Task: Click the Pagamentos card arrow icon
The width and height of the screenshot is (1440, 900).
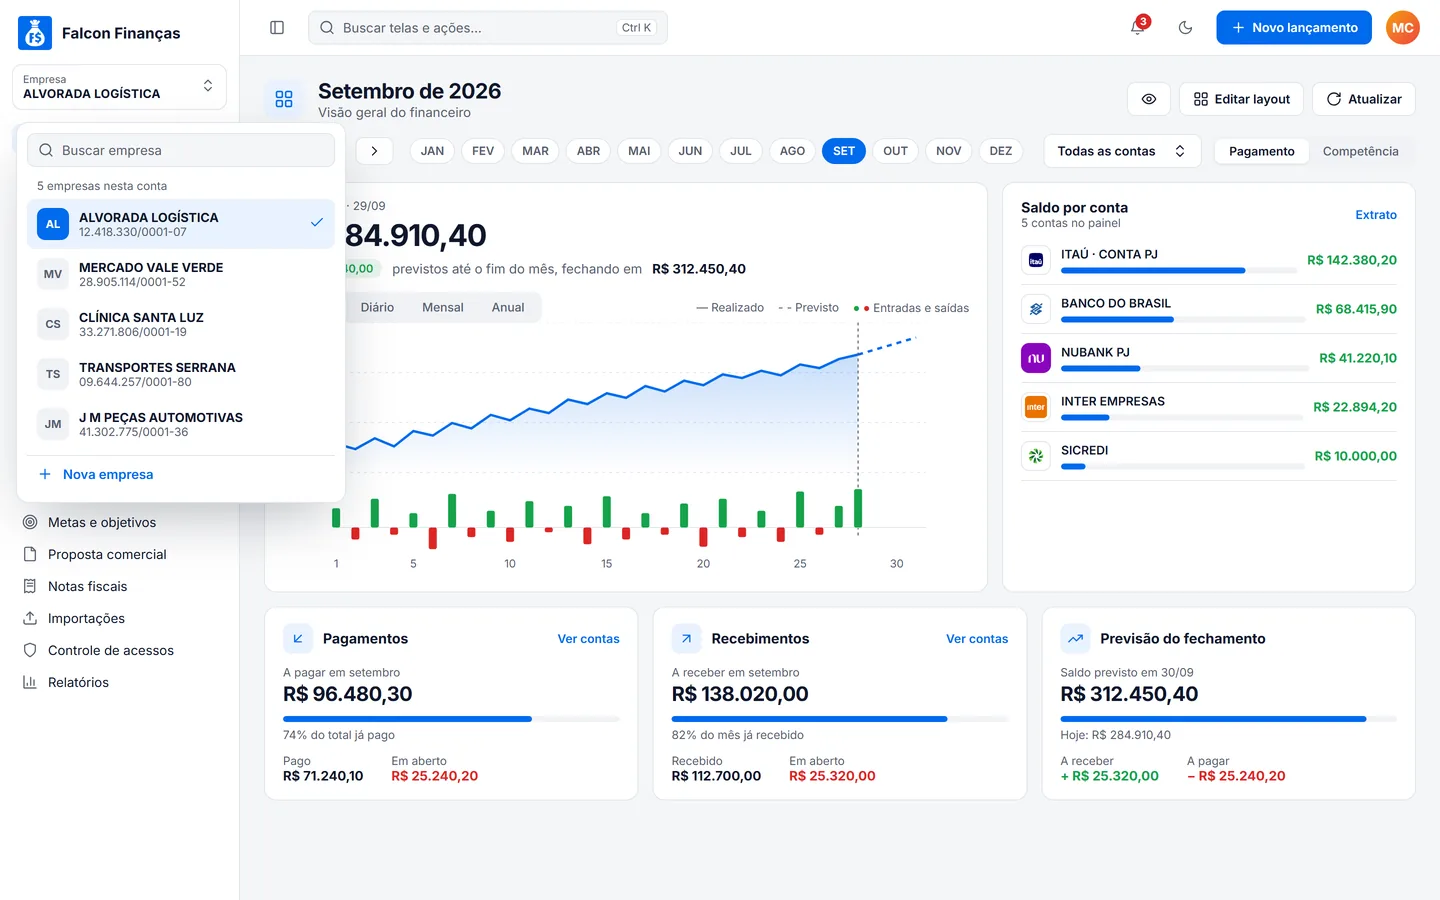Action: pyautogui.click(x=298, y=639)
